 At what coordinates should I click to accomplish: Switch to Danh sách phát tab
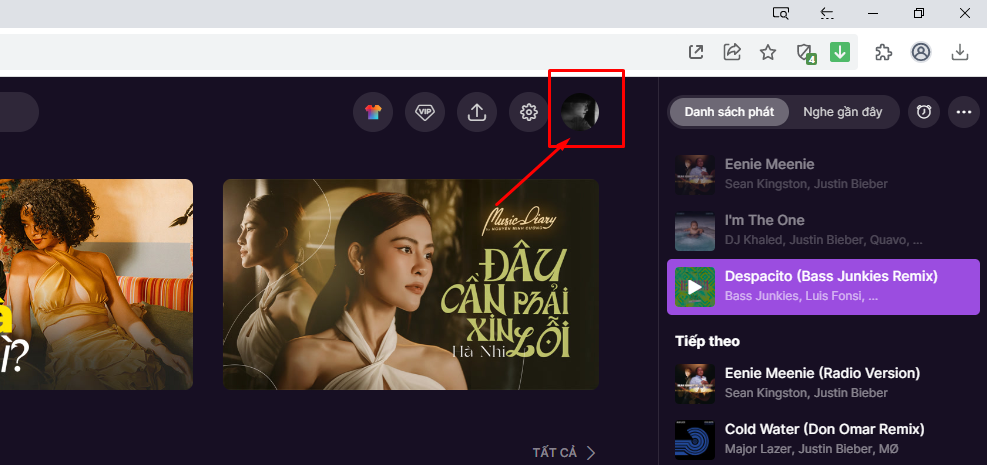(729, 112)
